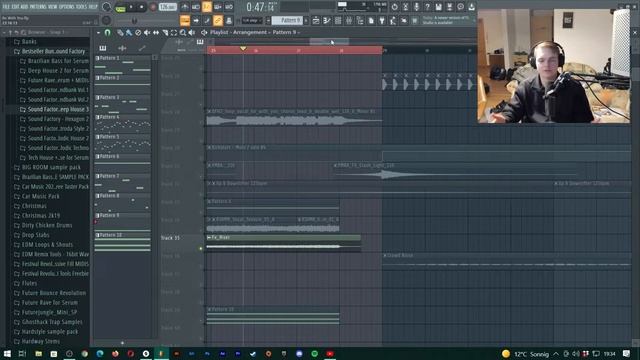Open Spotify from the taskbar

point(314,353)
